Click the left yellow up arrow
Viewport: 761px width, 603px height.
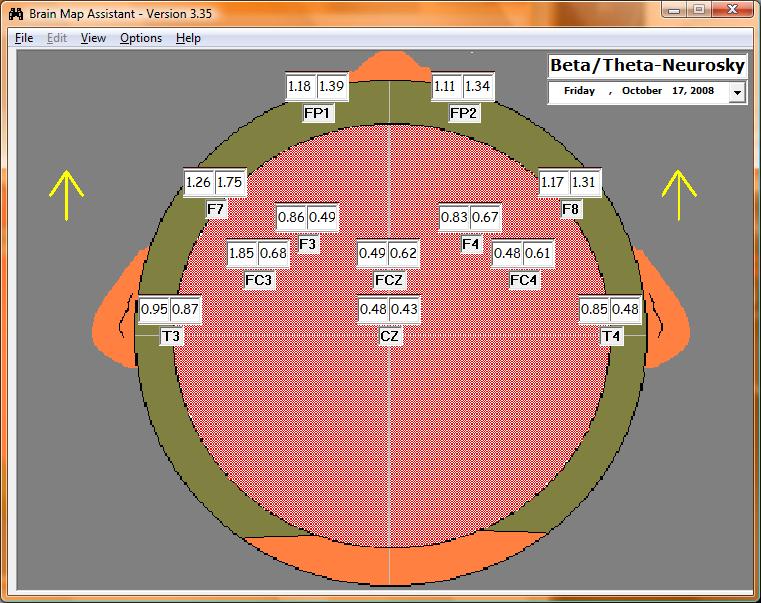[67, 194]
